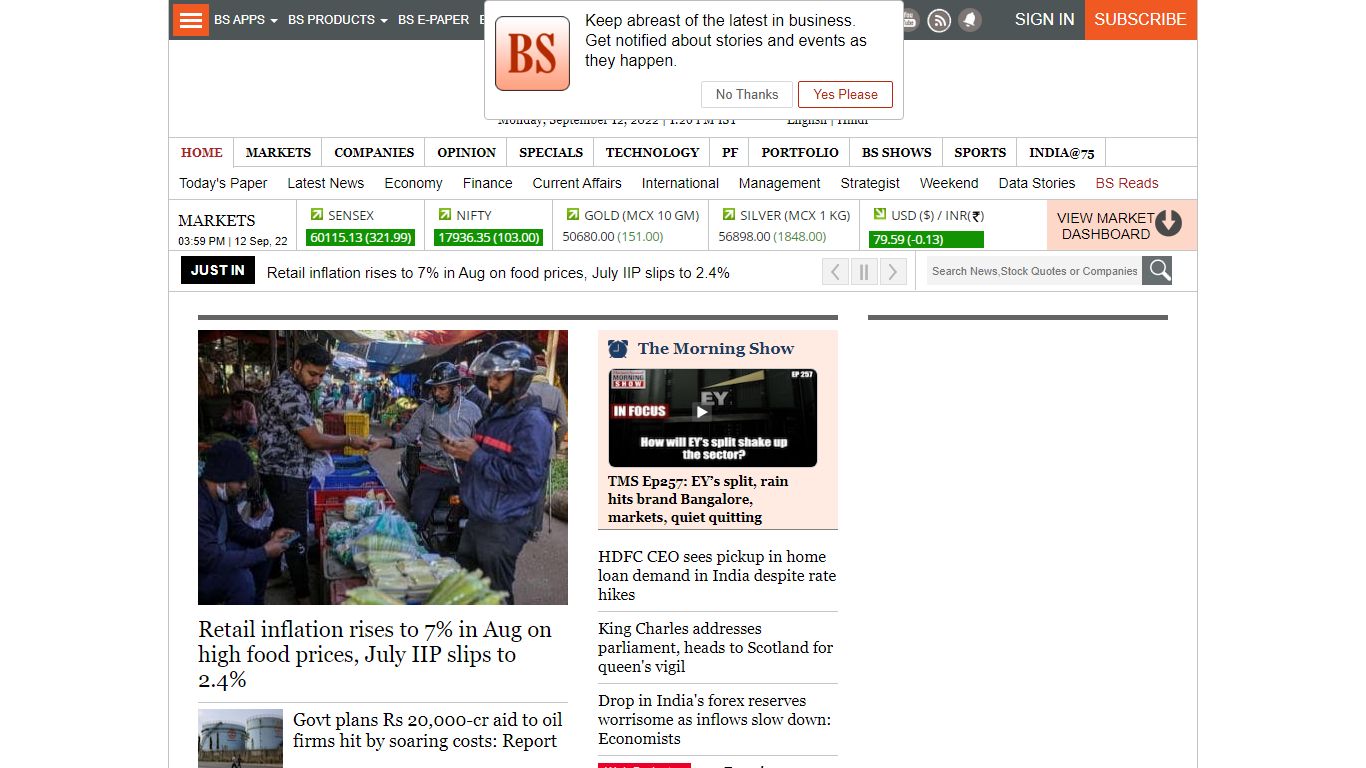Open Today's Paper submenu link
The width and height of the screenshot is (1366, 768).
223,183
